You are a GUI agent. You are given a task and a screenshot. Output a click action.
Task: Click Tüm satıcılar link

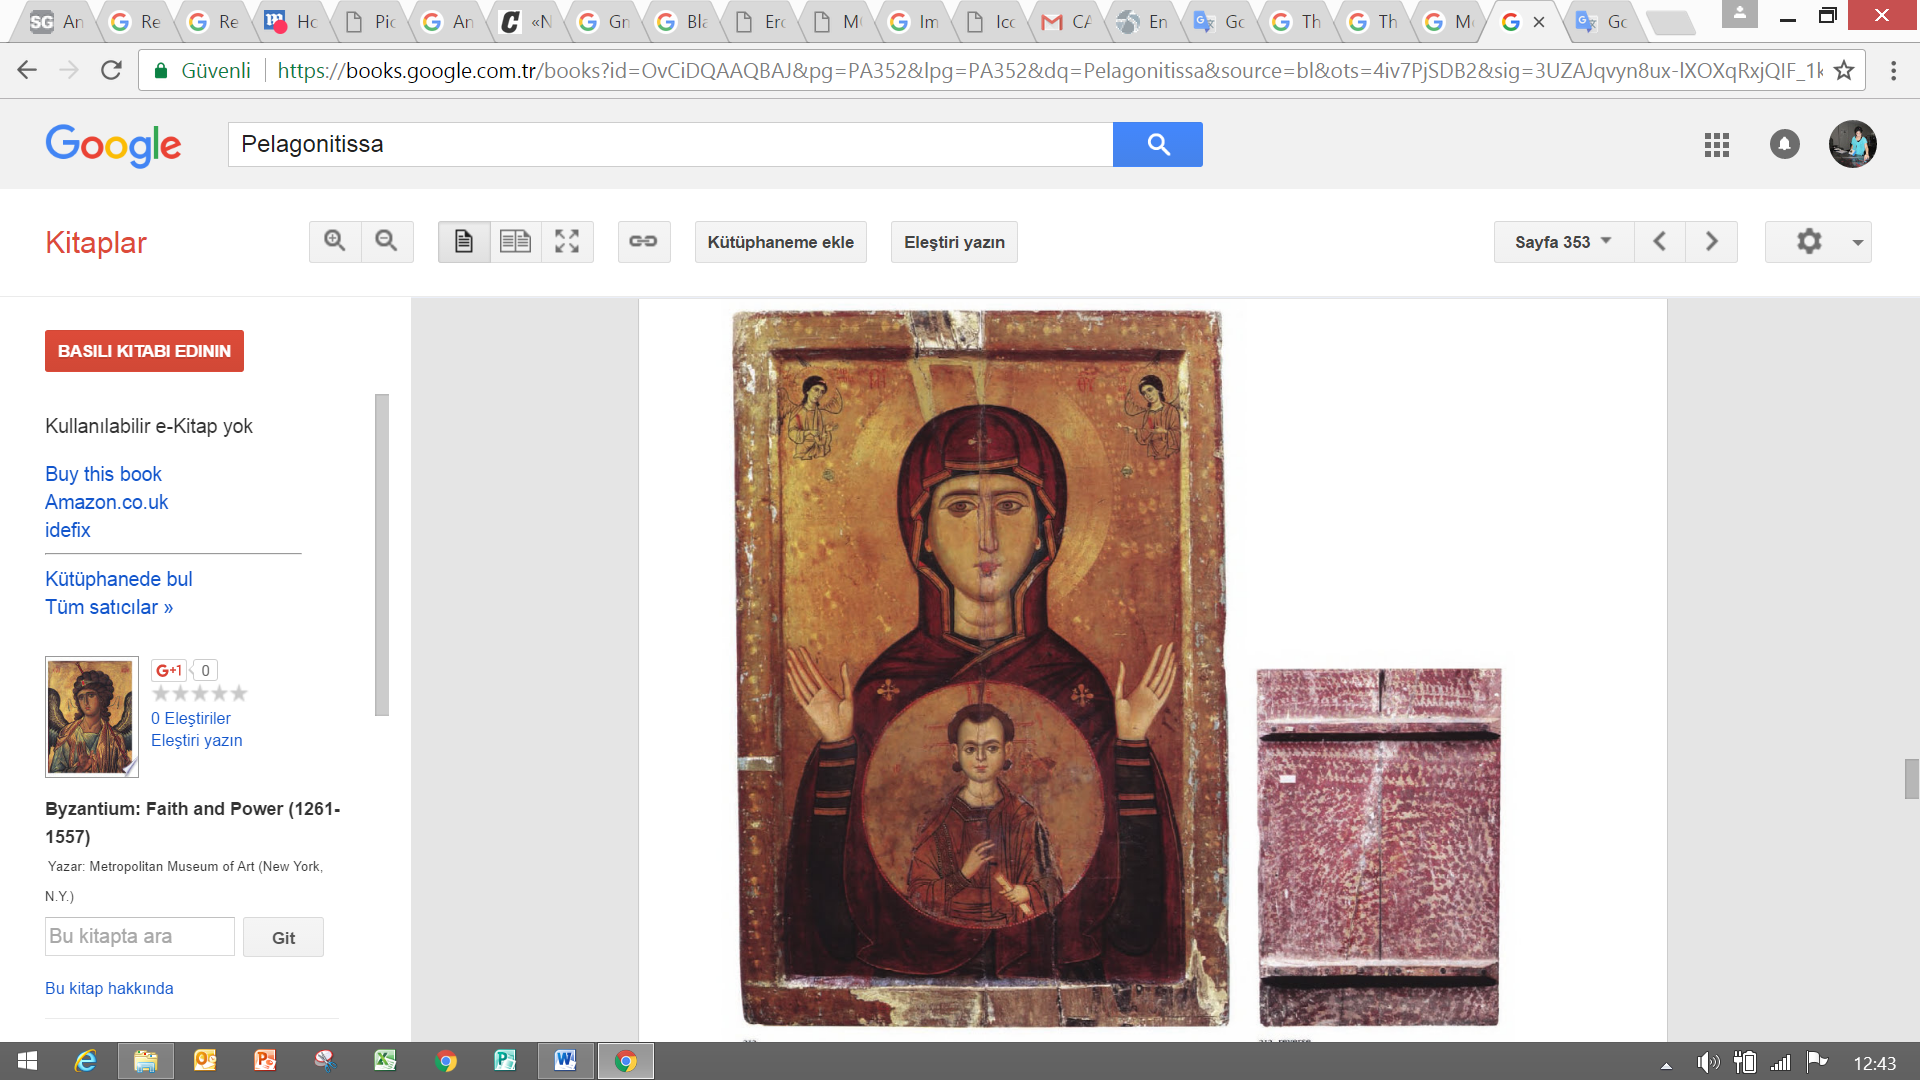(x=109, y=607)
